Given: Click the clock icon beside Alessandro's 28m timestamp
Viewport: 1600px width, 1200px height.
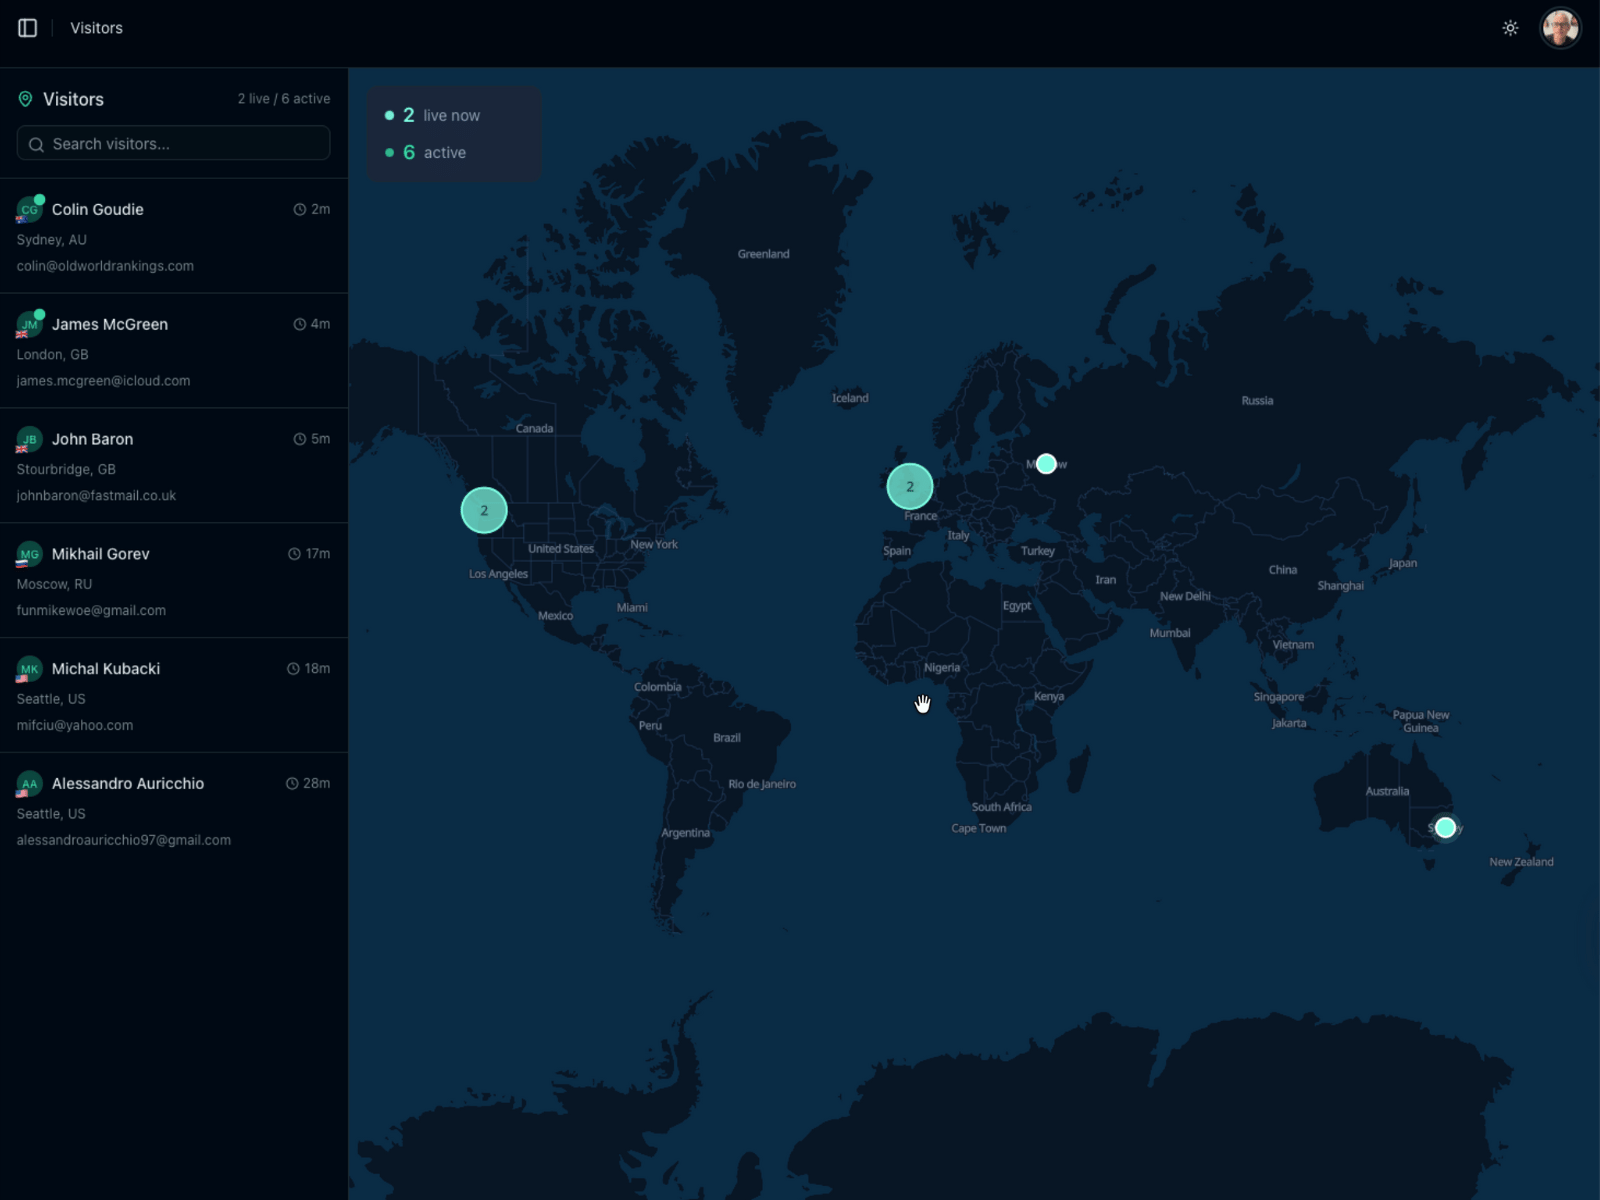Looking at the screenshot, I should click(291, 783).
